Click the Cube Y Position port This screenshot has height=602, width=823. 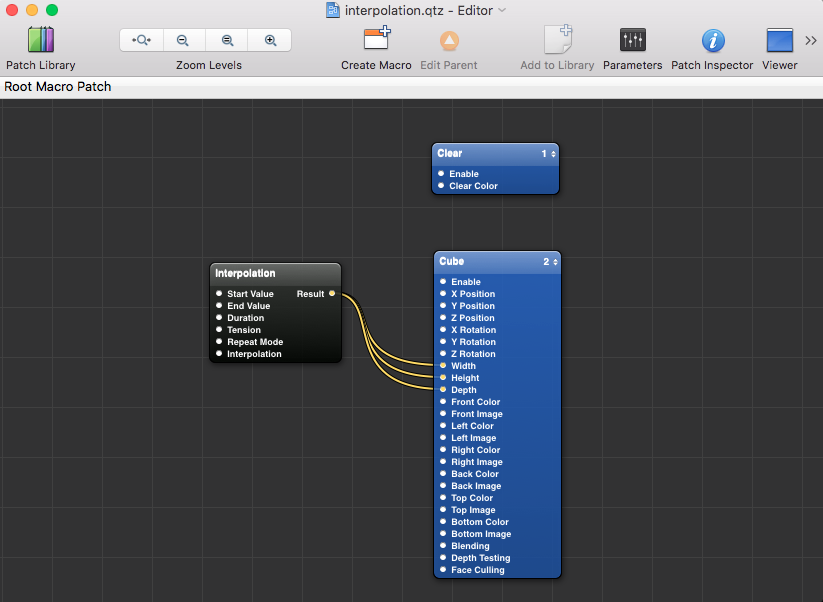443,305
